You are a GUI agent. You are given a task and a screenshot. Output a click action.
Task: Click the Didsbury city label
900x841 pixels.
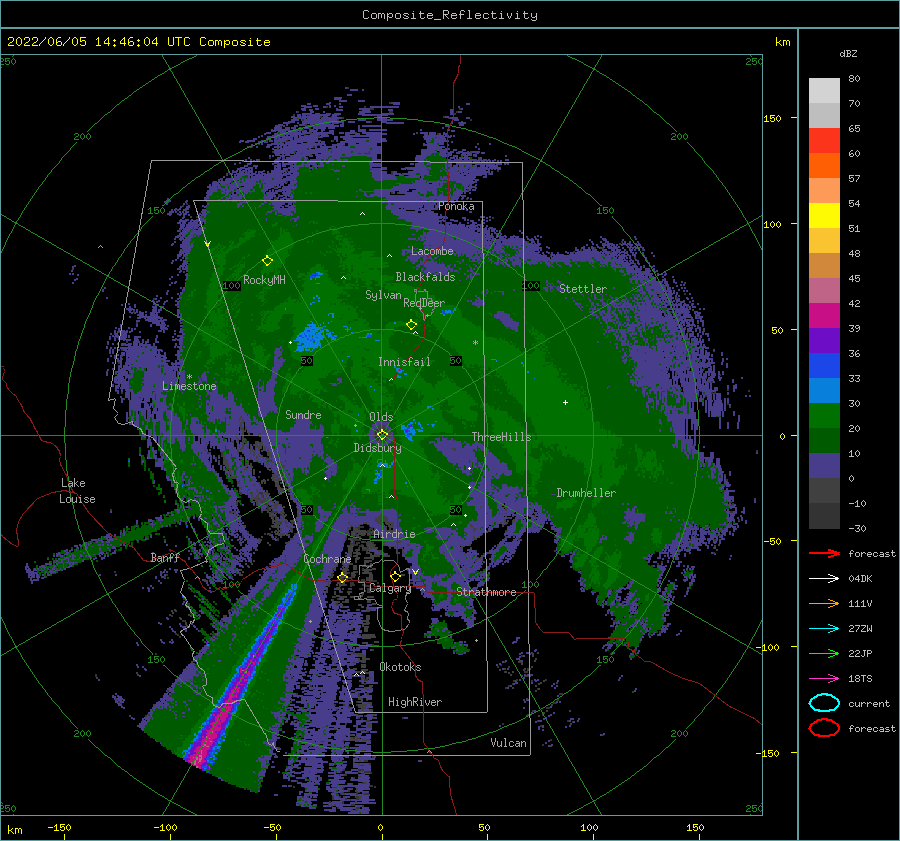(x=377, y=448)
